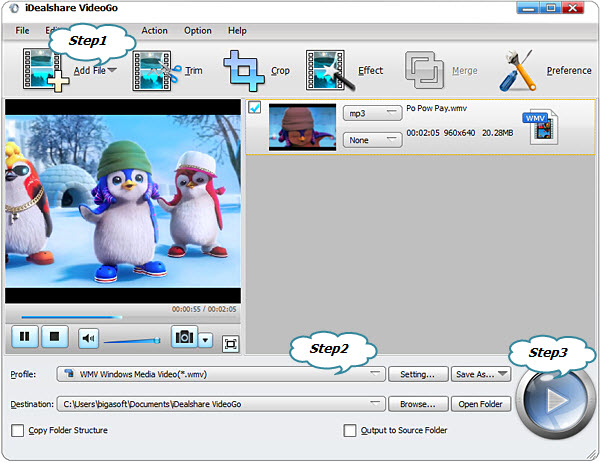The height and width of the screenshot is (463, 600).
Task: Select the Po Pow Pay.wmv video thumbnail
Action: click(x=302, y=127)
